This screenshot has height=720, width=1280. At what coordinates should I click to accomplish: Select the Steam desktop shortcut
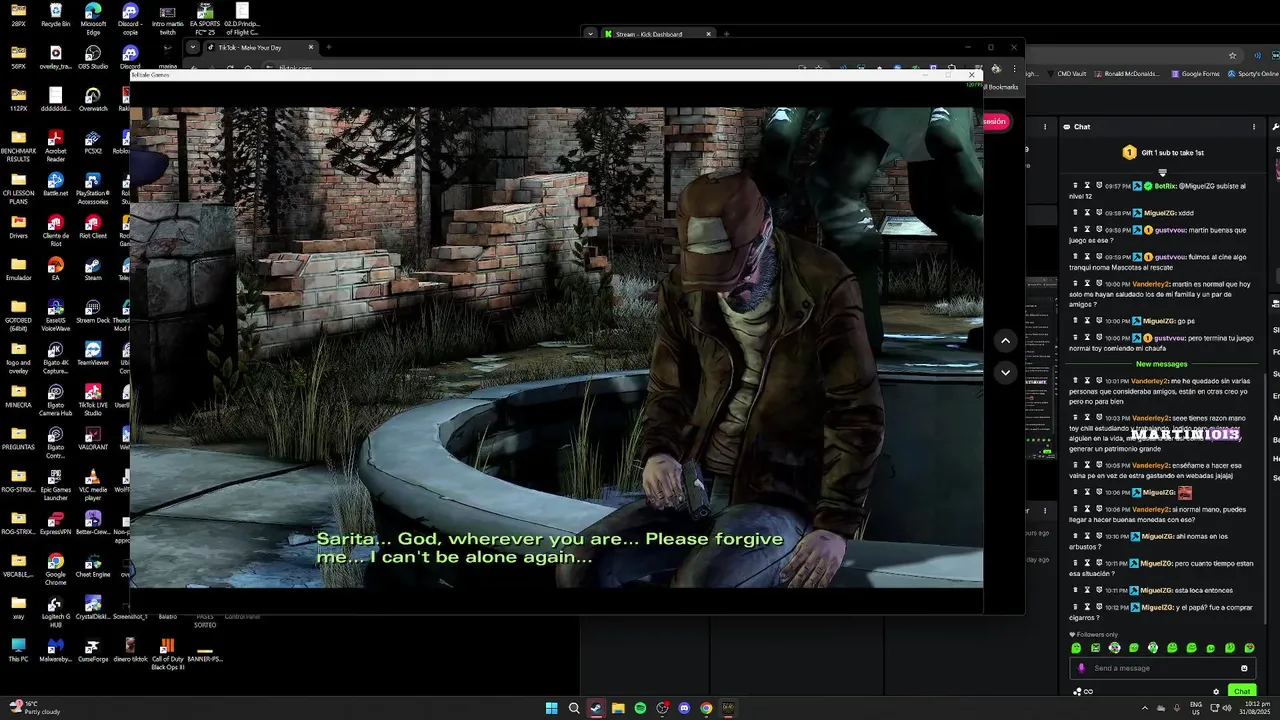tap(93, 269)
